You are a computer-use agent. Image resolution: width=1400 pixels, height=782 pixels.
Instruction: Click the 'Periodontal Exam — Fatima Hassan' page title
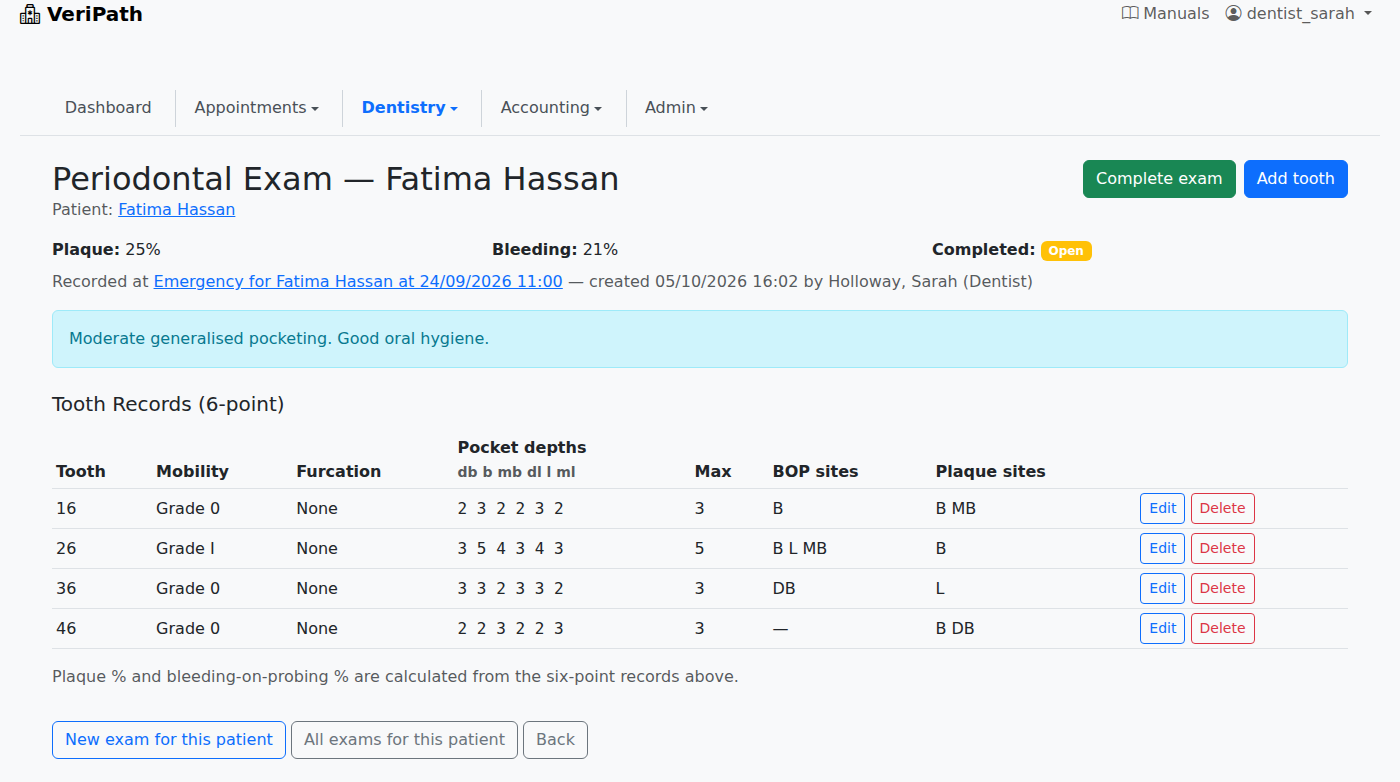tap(336, 179)
